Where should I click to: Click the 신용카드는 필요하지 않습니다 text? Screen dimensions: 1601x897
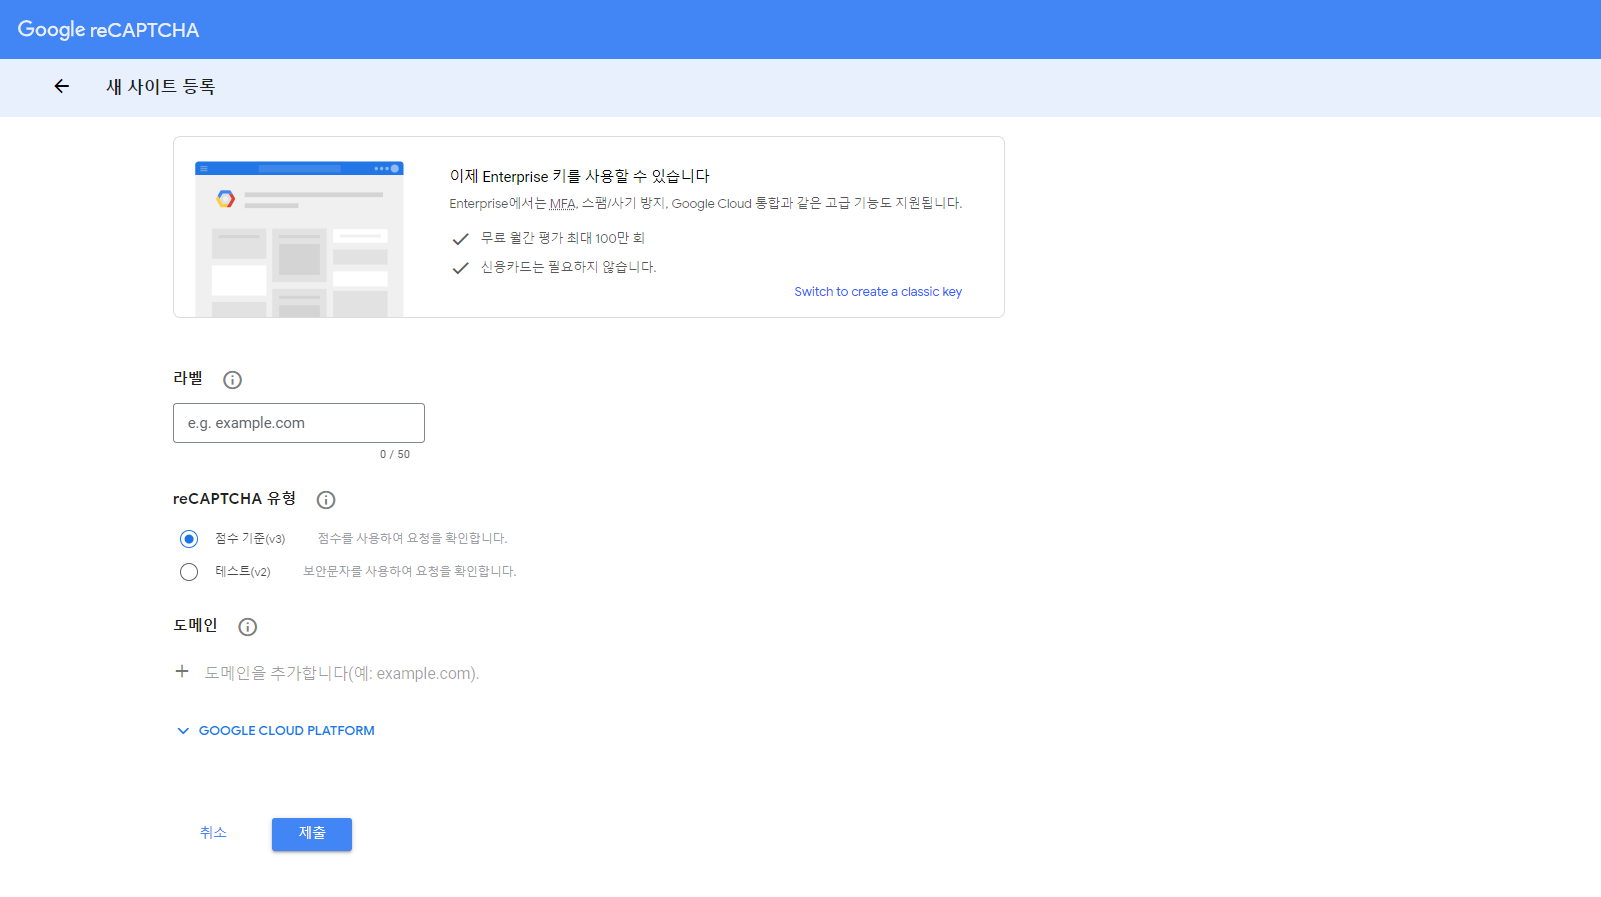tap(568, 267)
